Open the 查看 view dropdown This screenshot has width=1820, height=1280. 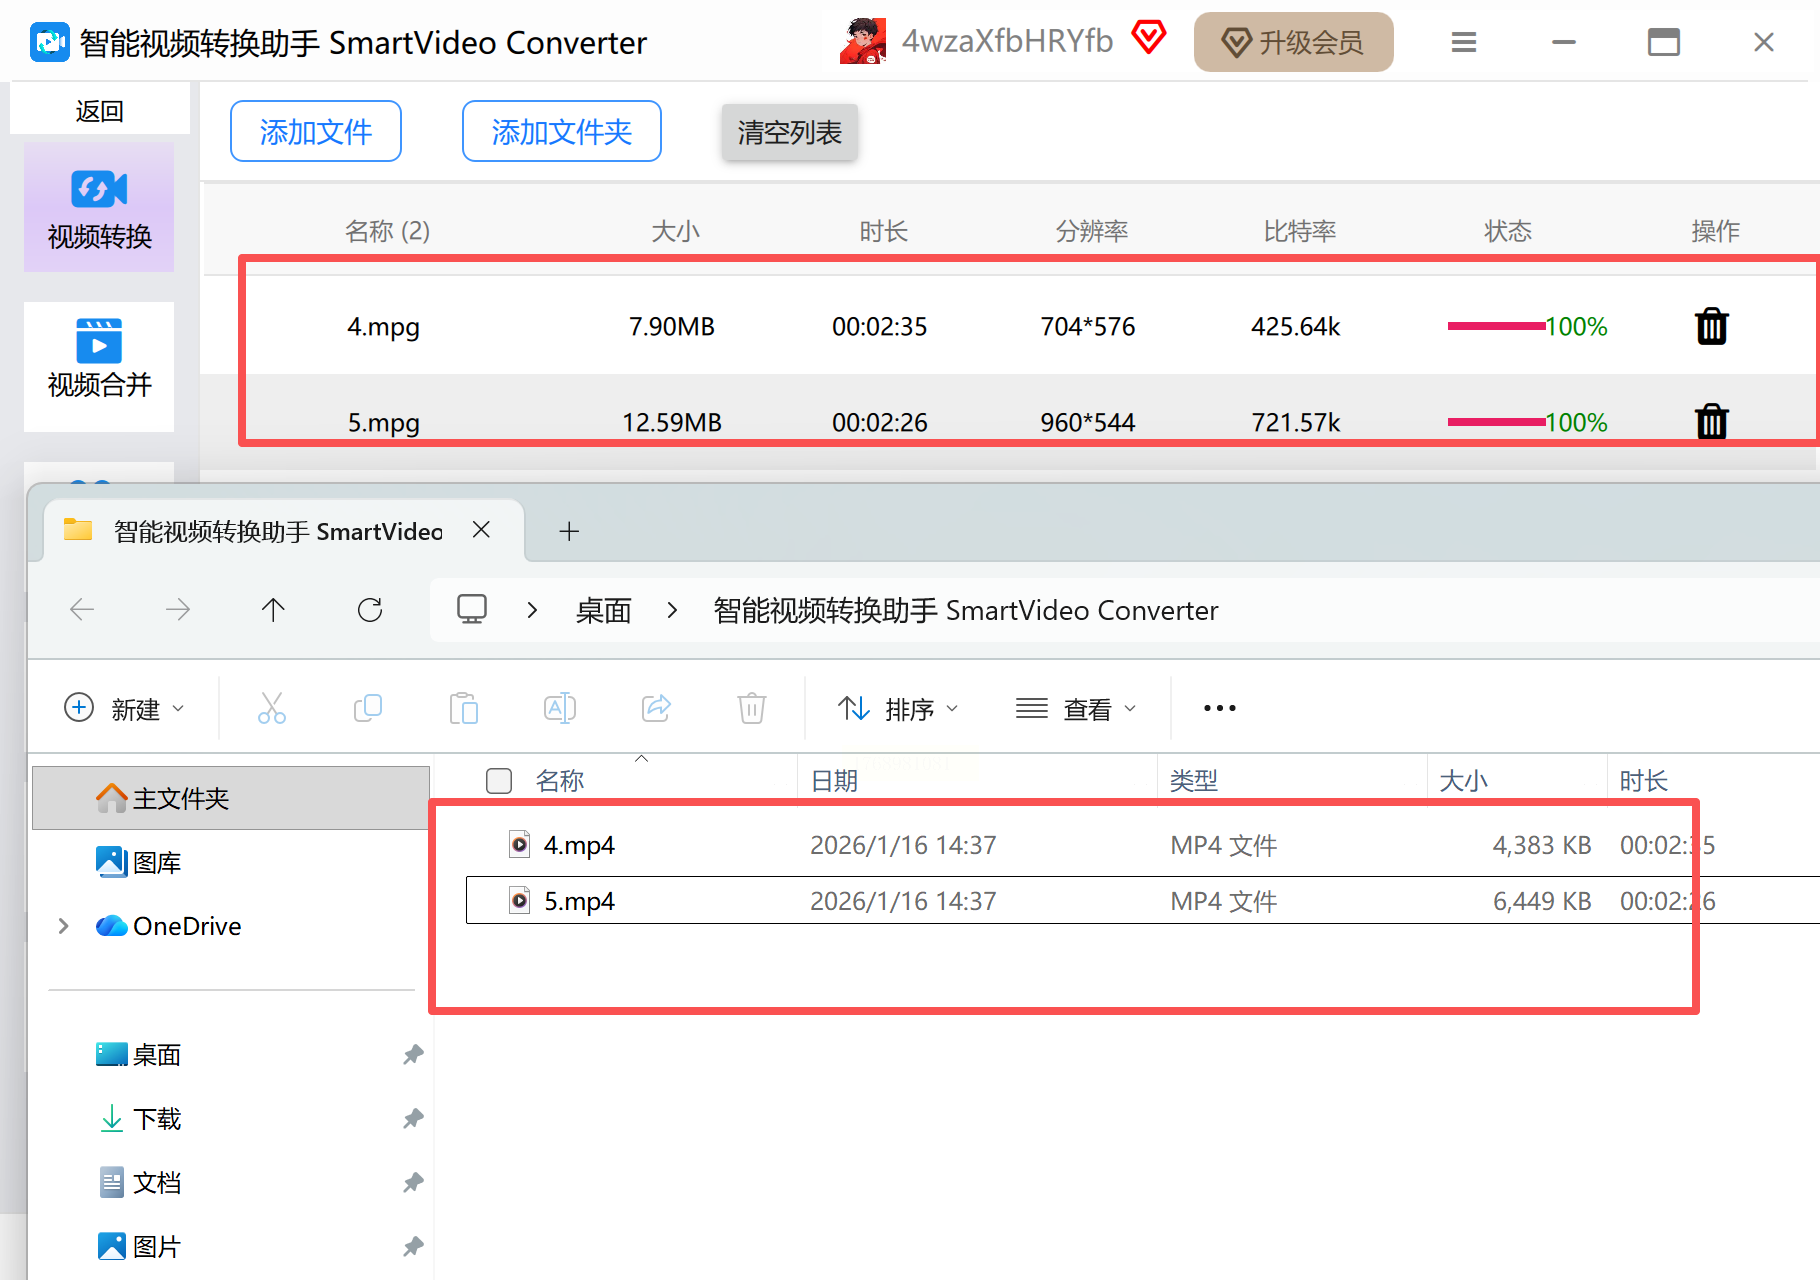point(1076,708)
